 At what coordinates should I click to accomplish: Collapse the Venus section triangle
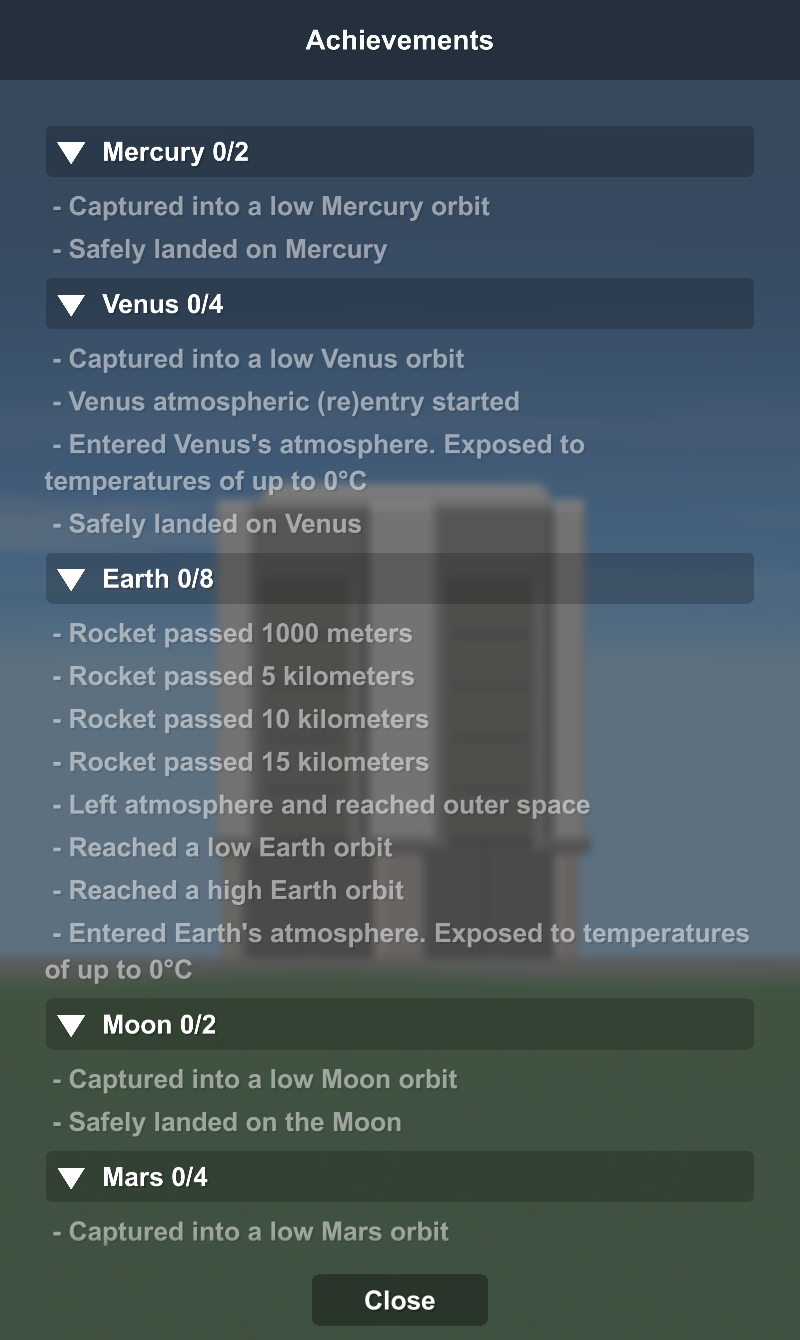72,305
